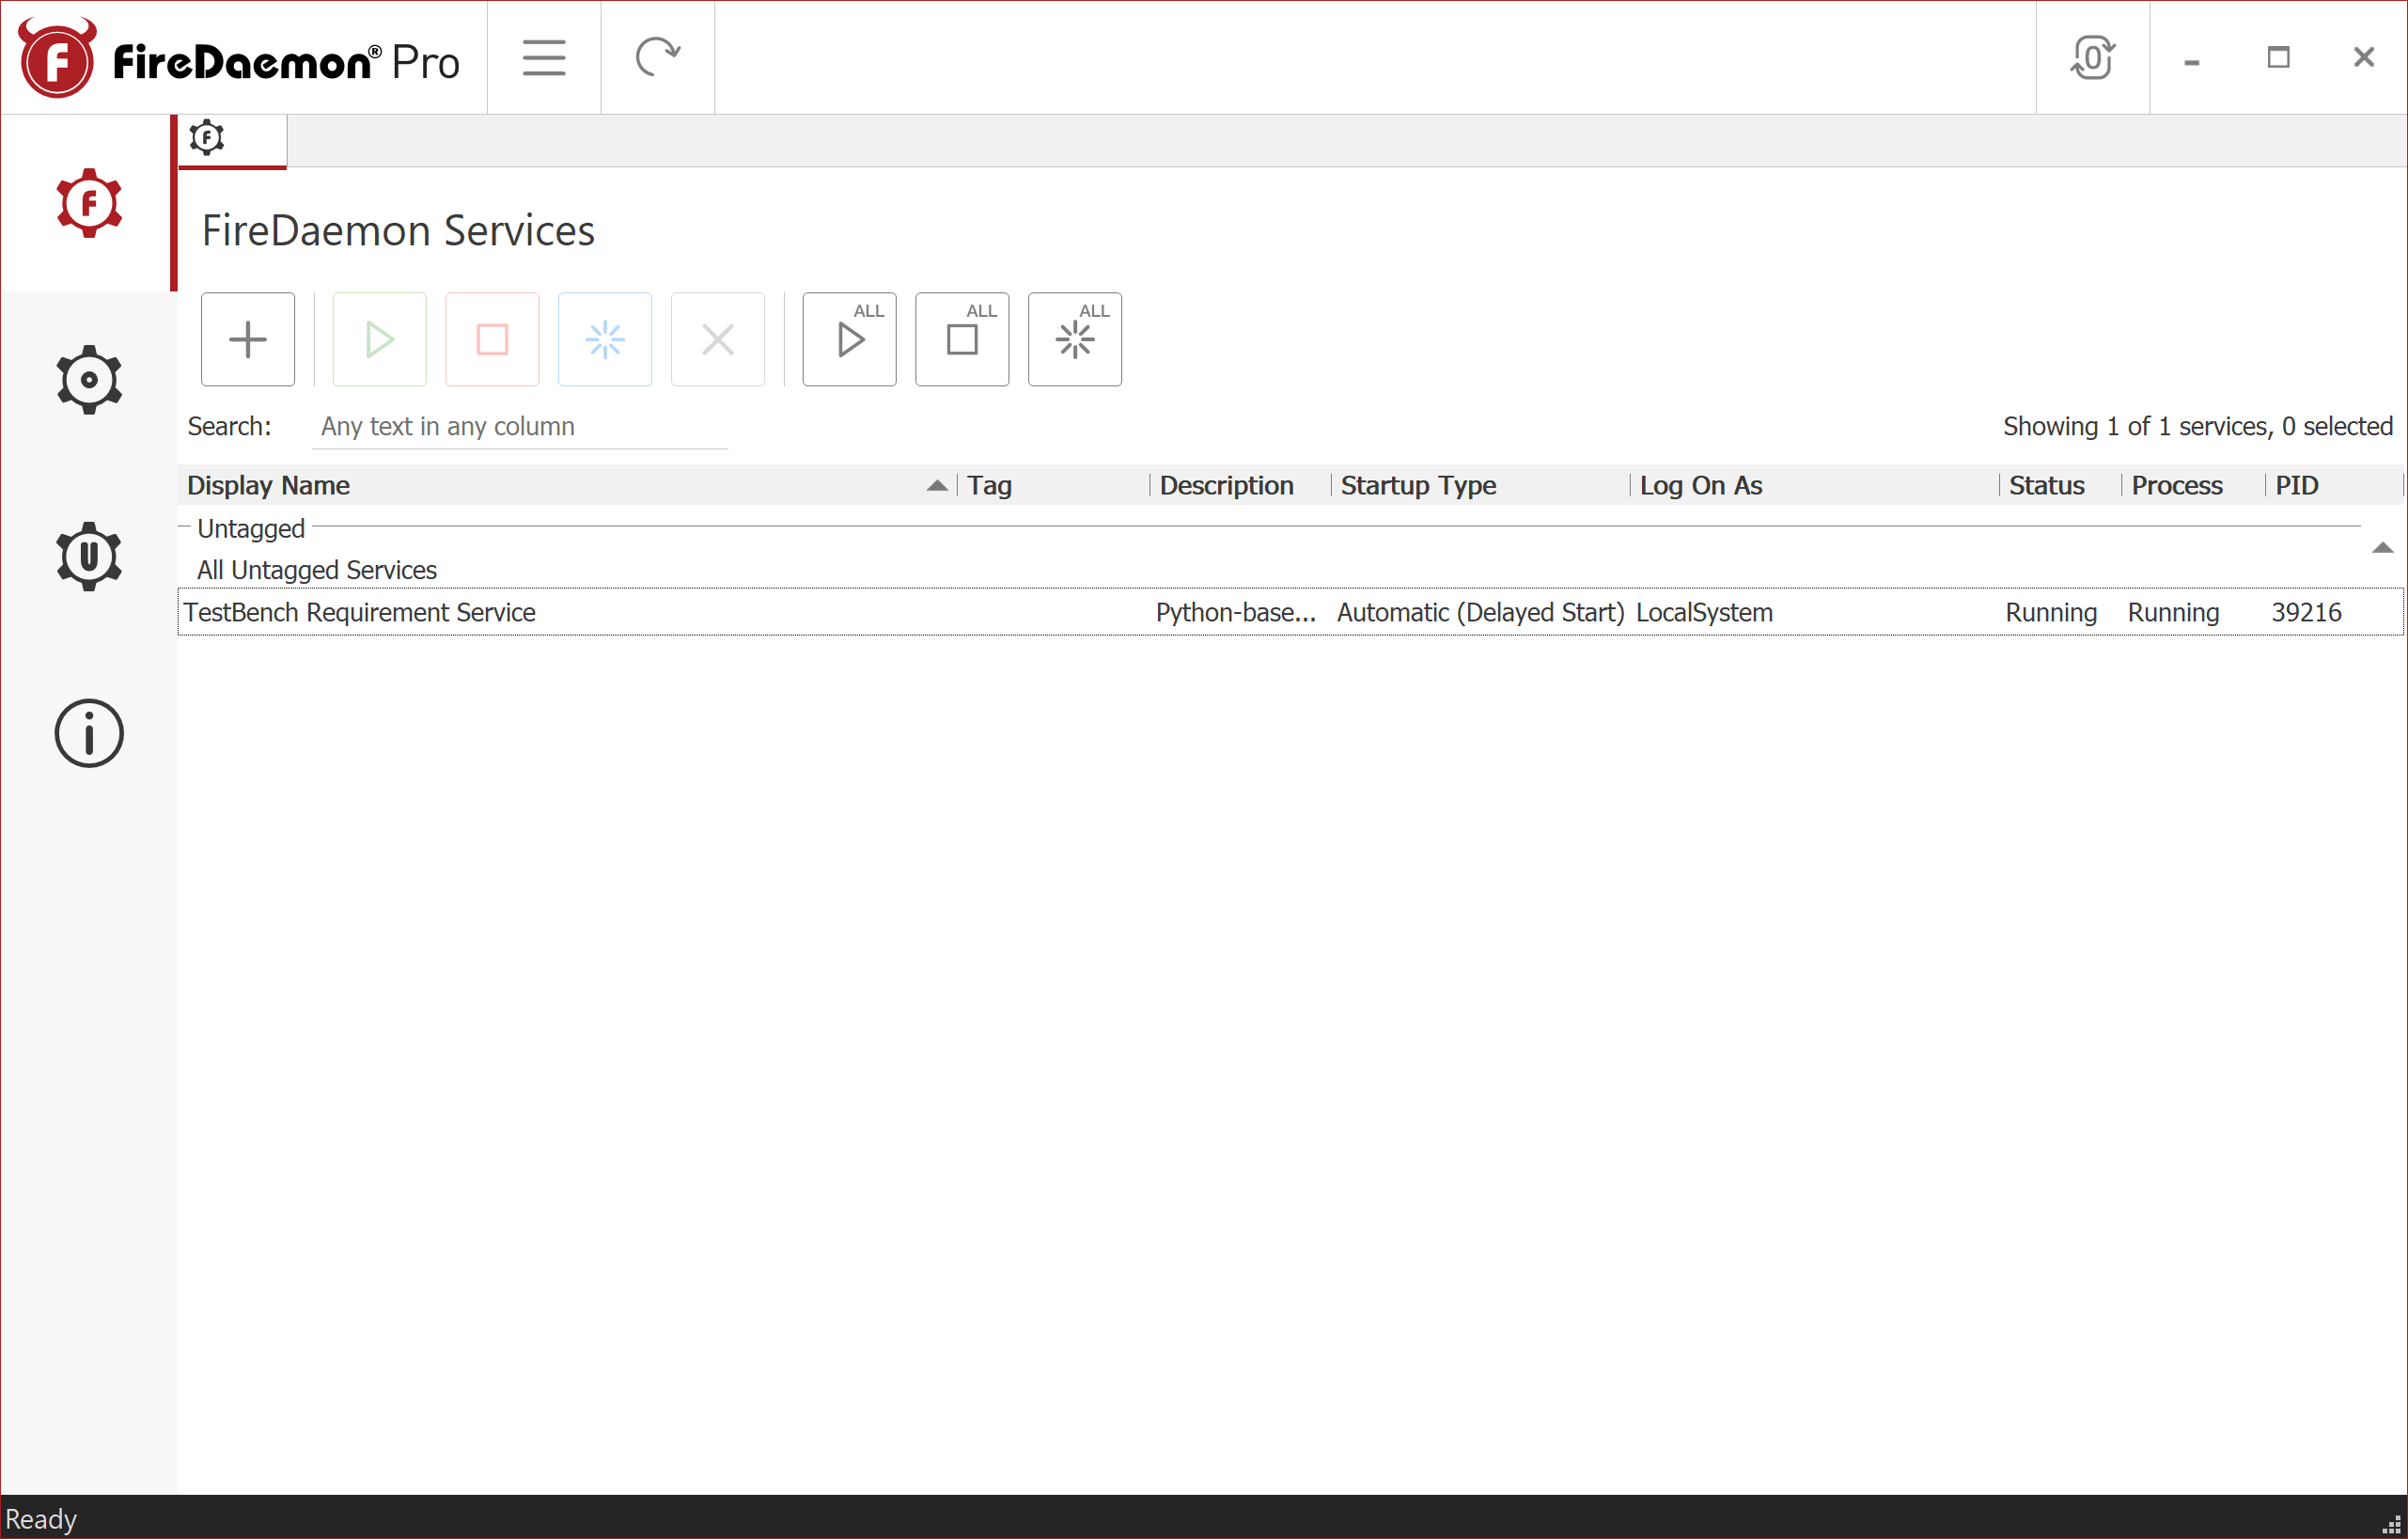Stop all services

pyautogui.click(x=961, y=339)
